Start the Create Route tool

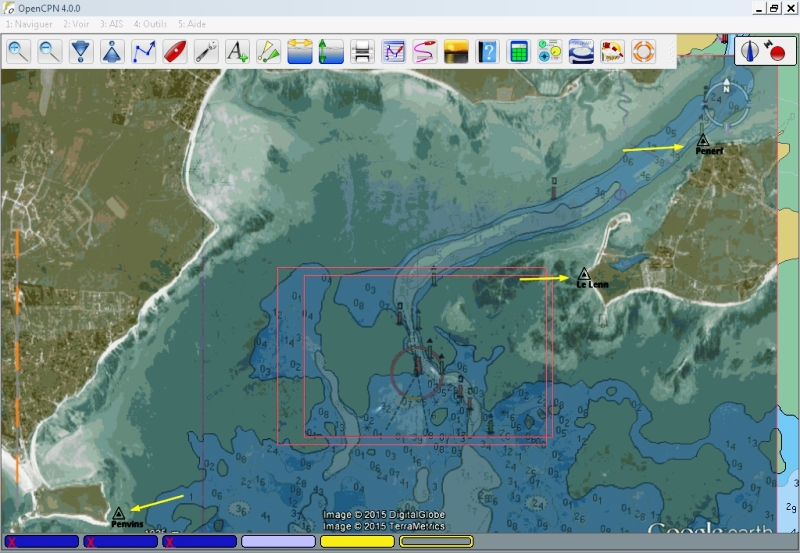click(144, 51)
